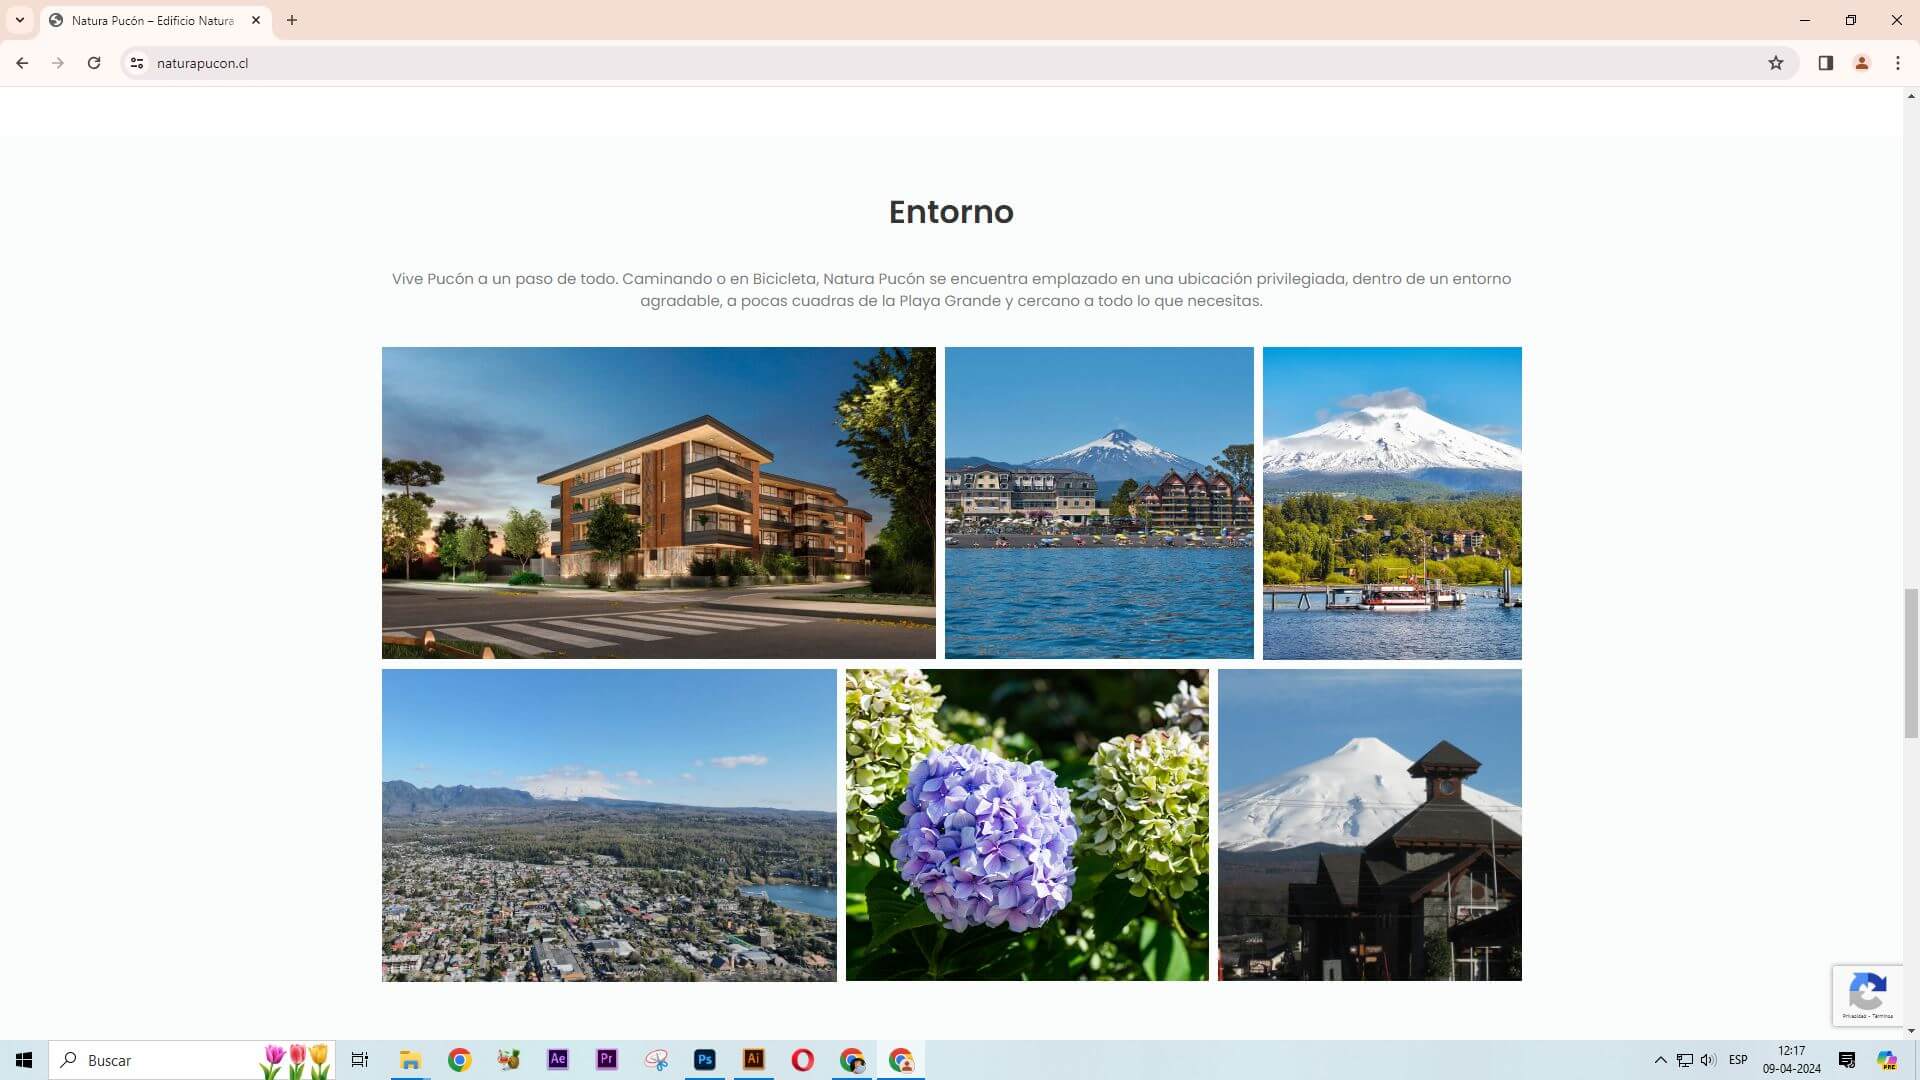Screen dimensions: 1920x1080
Task: Reload the naturapucon.cl page
Action: [x=94, y=63]
